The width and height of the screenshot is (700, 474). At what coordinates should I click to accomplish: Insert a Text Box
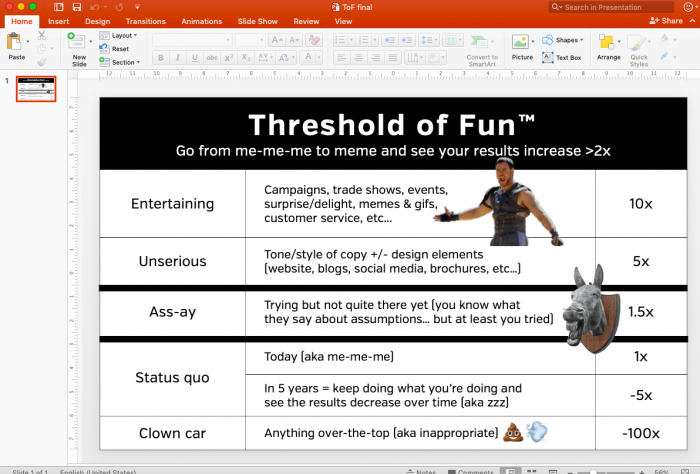(x=562, y=58)
